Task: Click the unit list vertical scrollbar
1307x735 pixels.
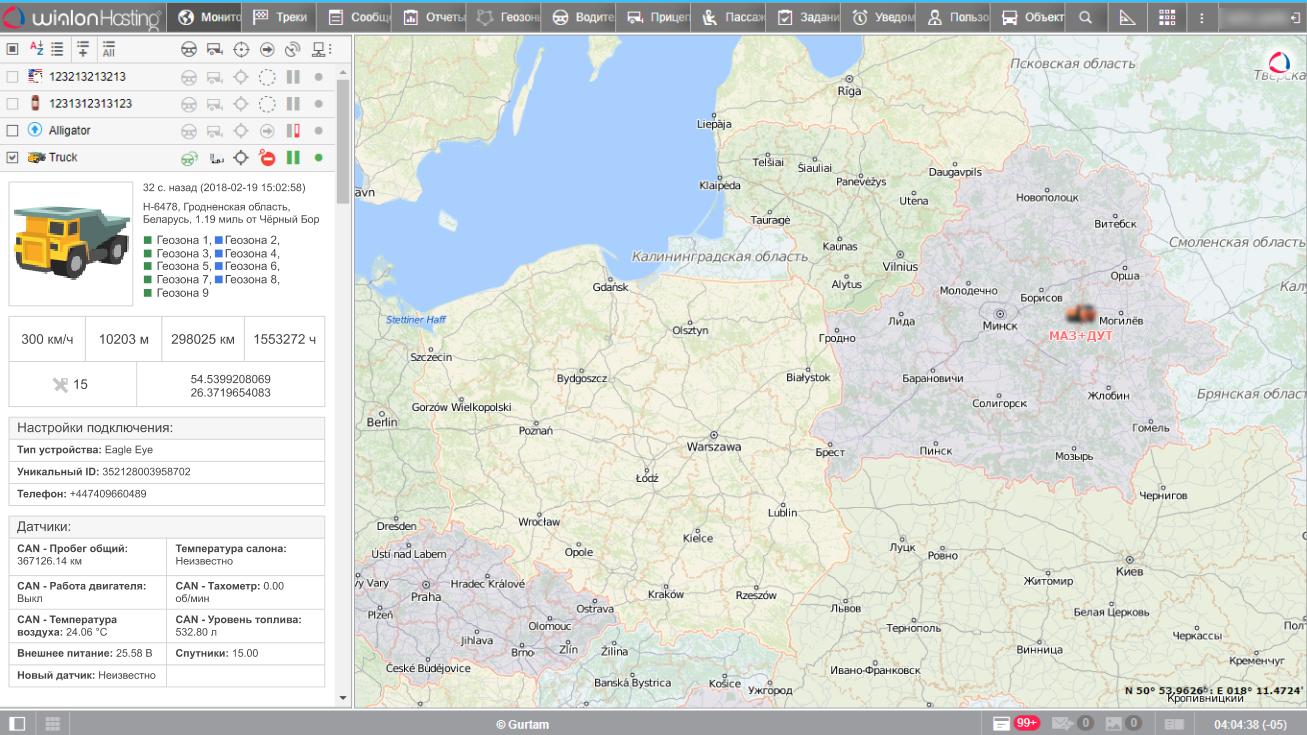Action: (343, 140)
